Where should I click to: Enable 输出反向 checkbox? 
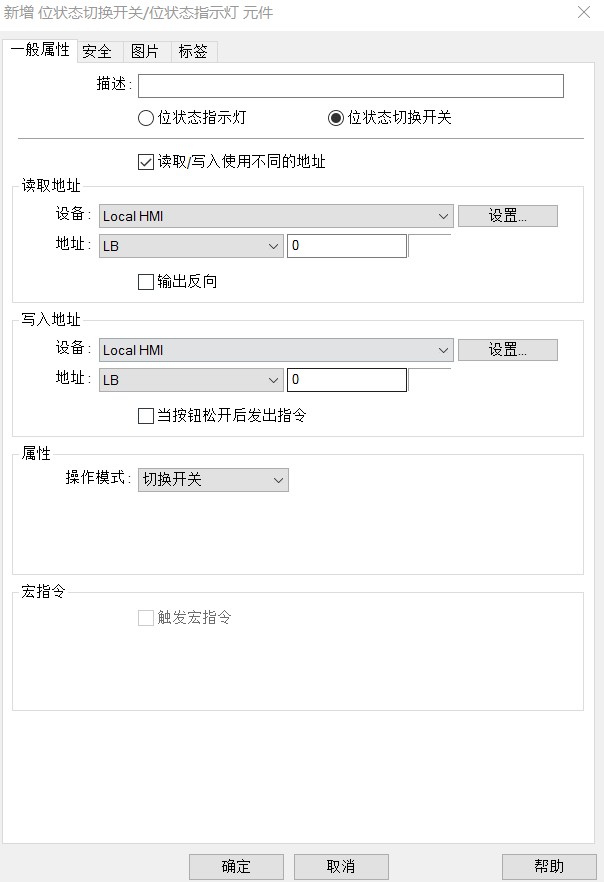coord(146,282)
